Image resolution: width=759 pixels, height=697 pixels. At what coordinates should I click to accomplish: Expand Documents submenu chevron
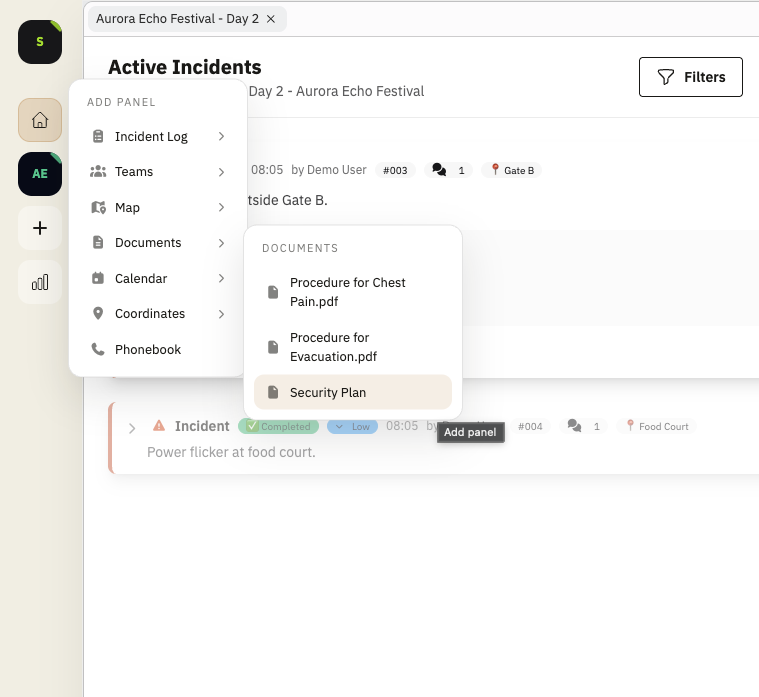pos(221,242)
